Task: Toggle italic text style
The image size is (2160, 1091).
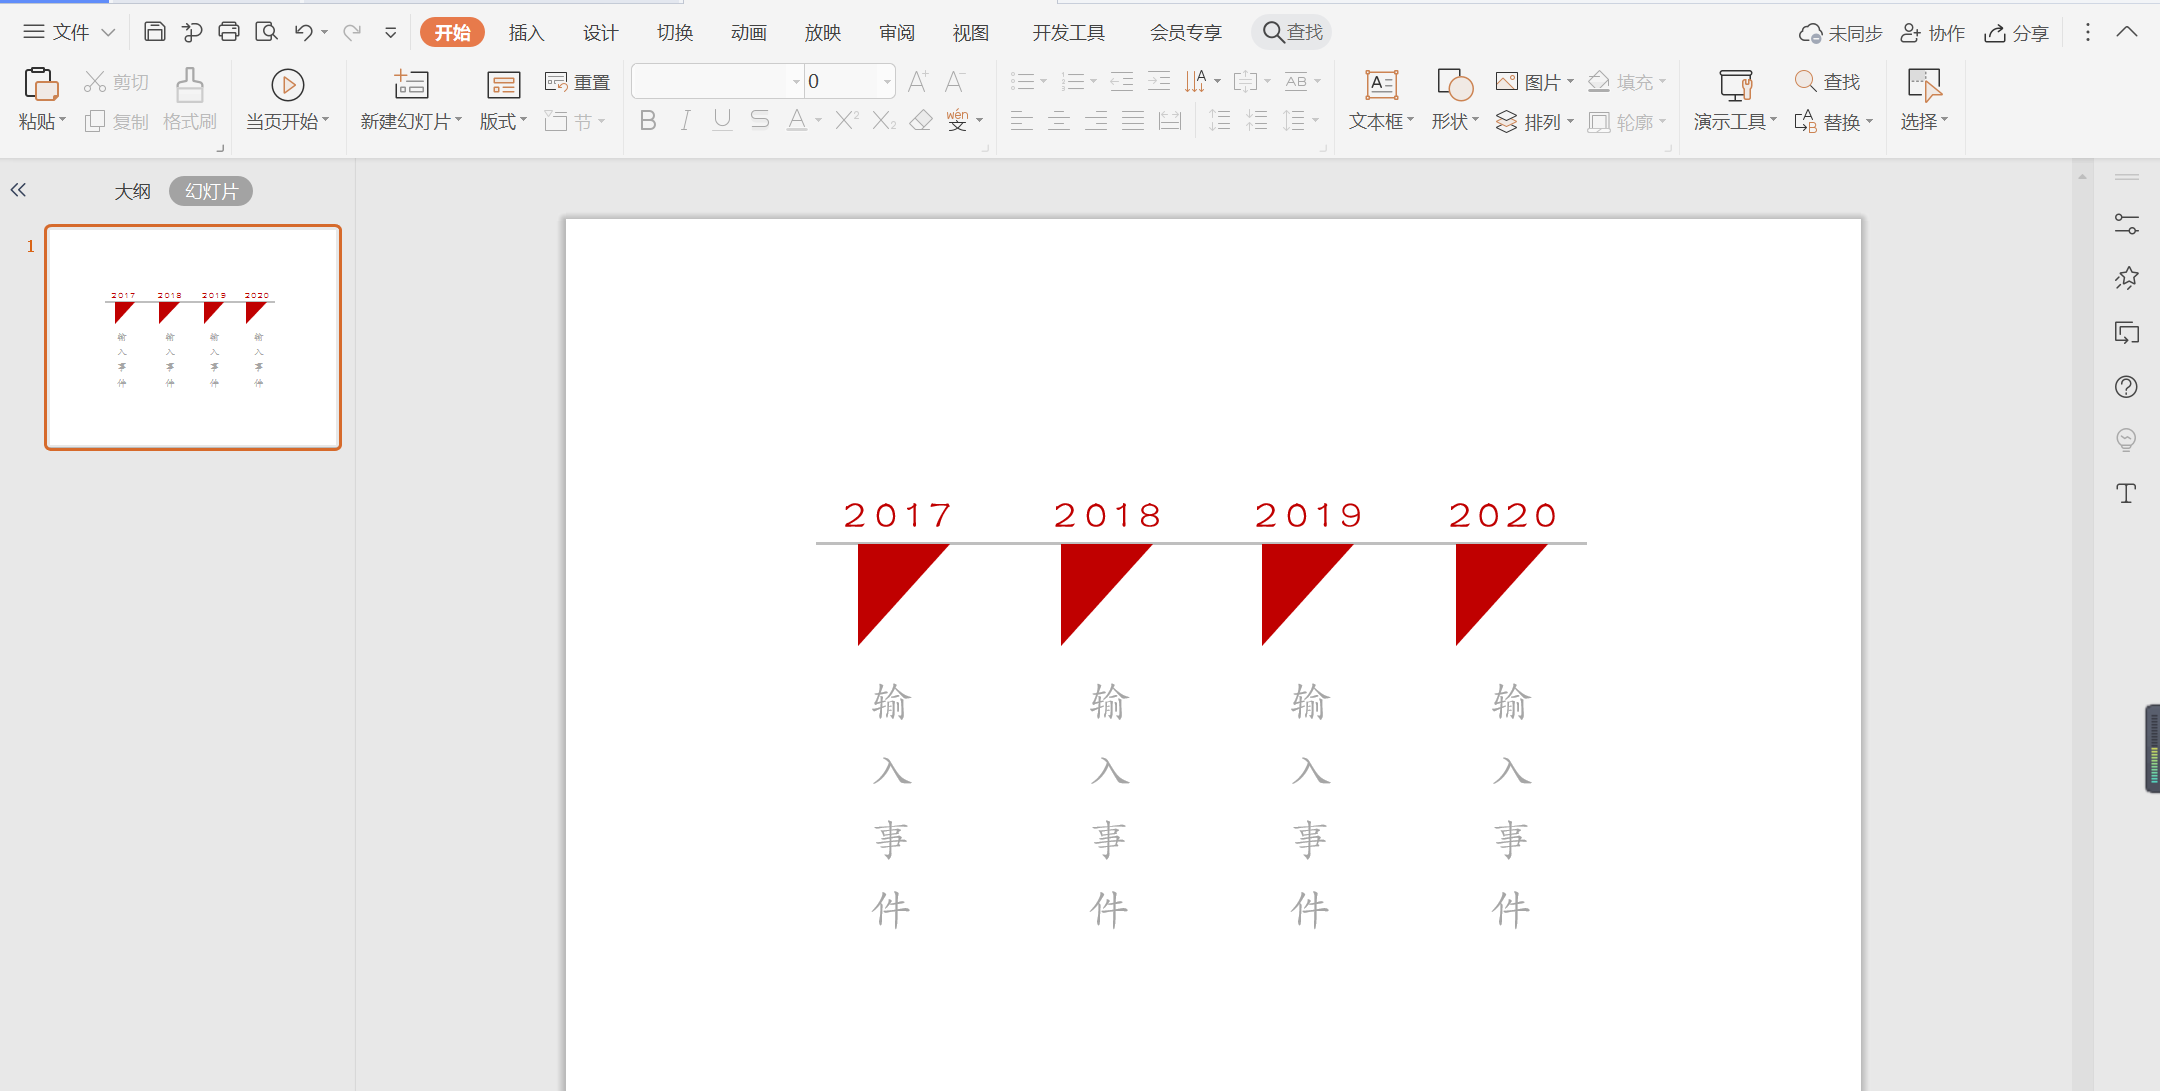Action: pyautogui.click(x=684, y=120)
